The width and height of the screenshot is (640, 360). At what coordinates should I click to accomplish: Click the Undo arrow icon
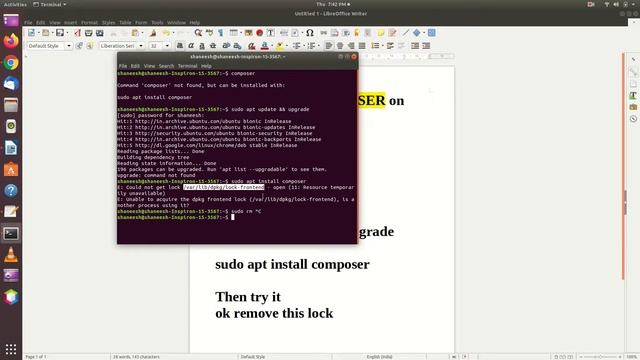coord(166,33)
